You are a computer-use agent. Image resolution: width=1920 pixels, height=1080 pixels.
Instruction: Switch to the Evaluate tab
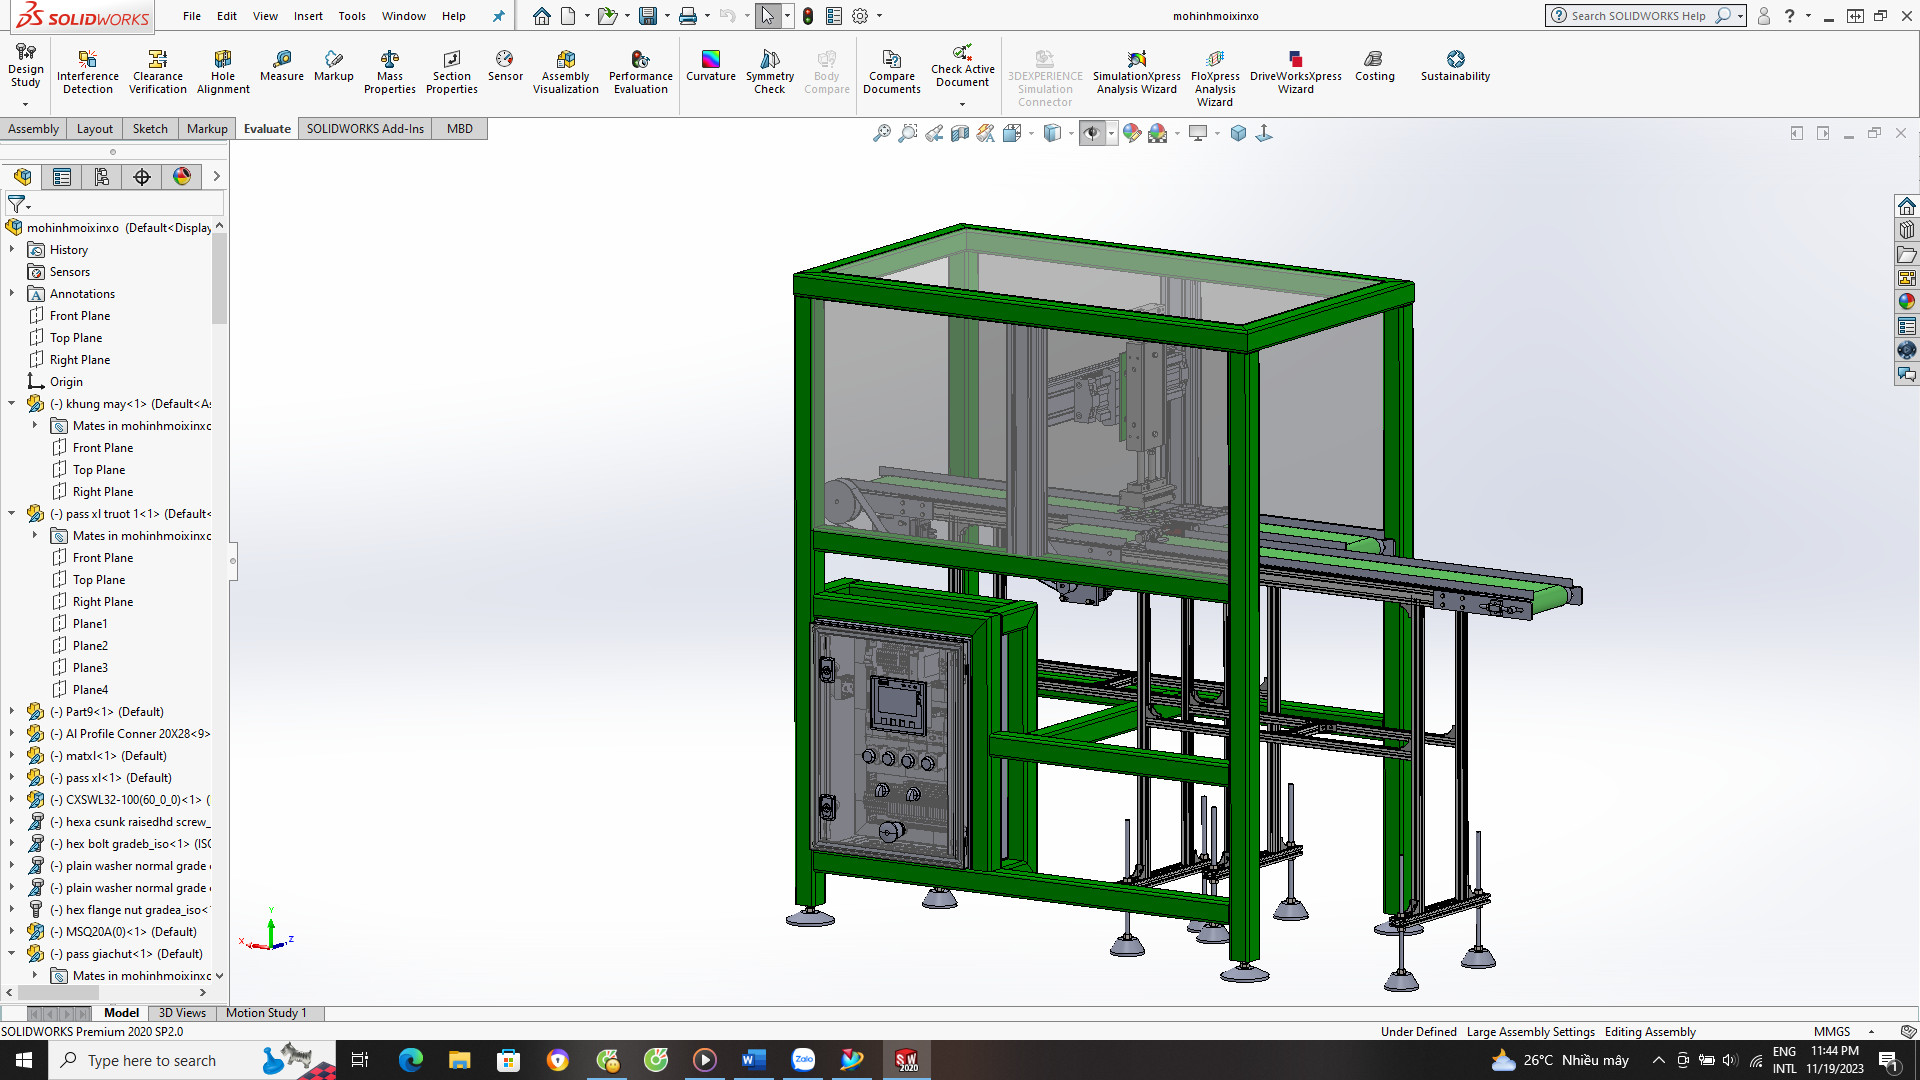pyautogui.click(x=265, y=128)
